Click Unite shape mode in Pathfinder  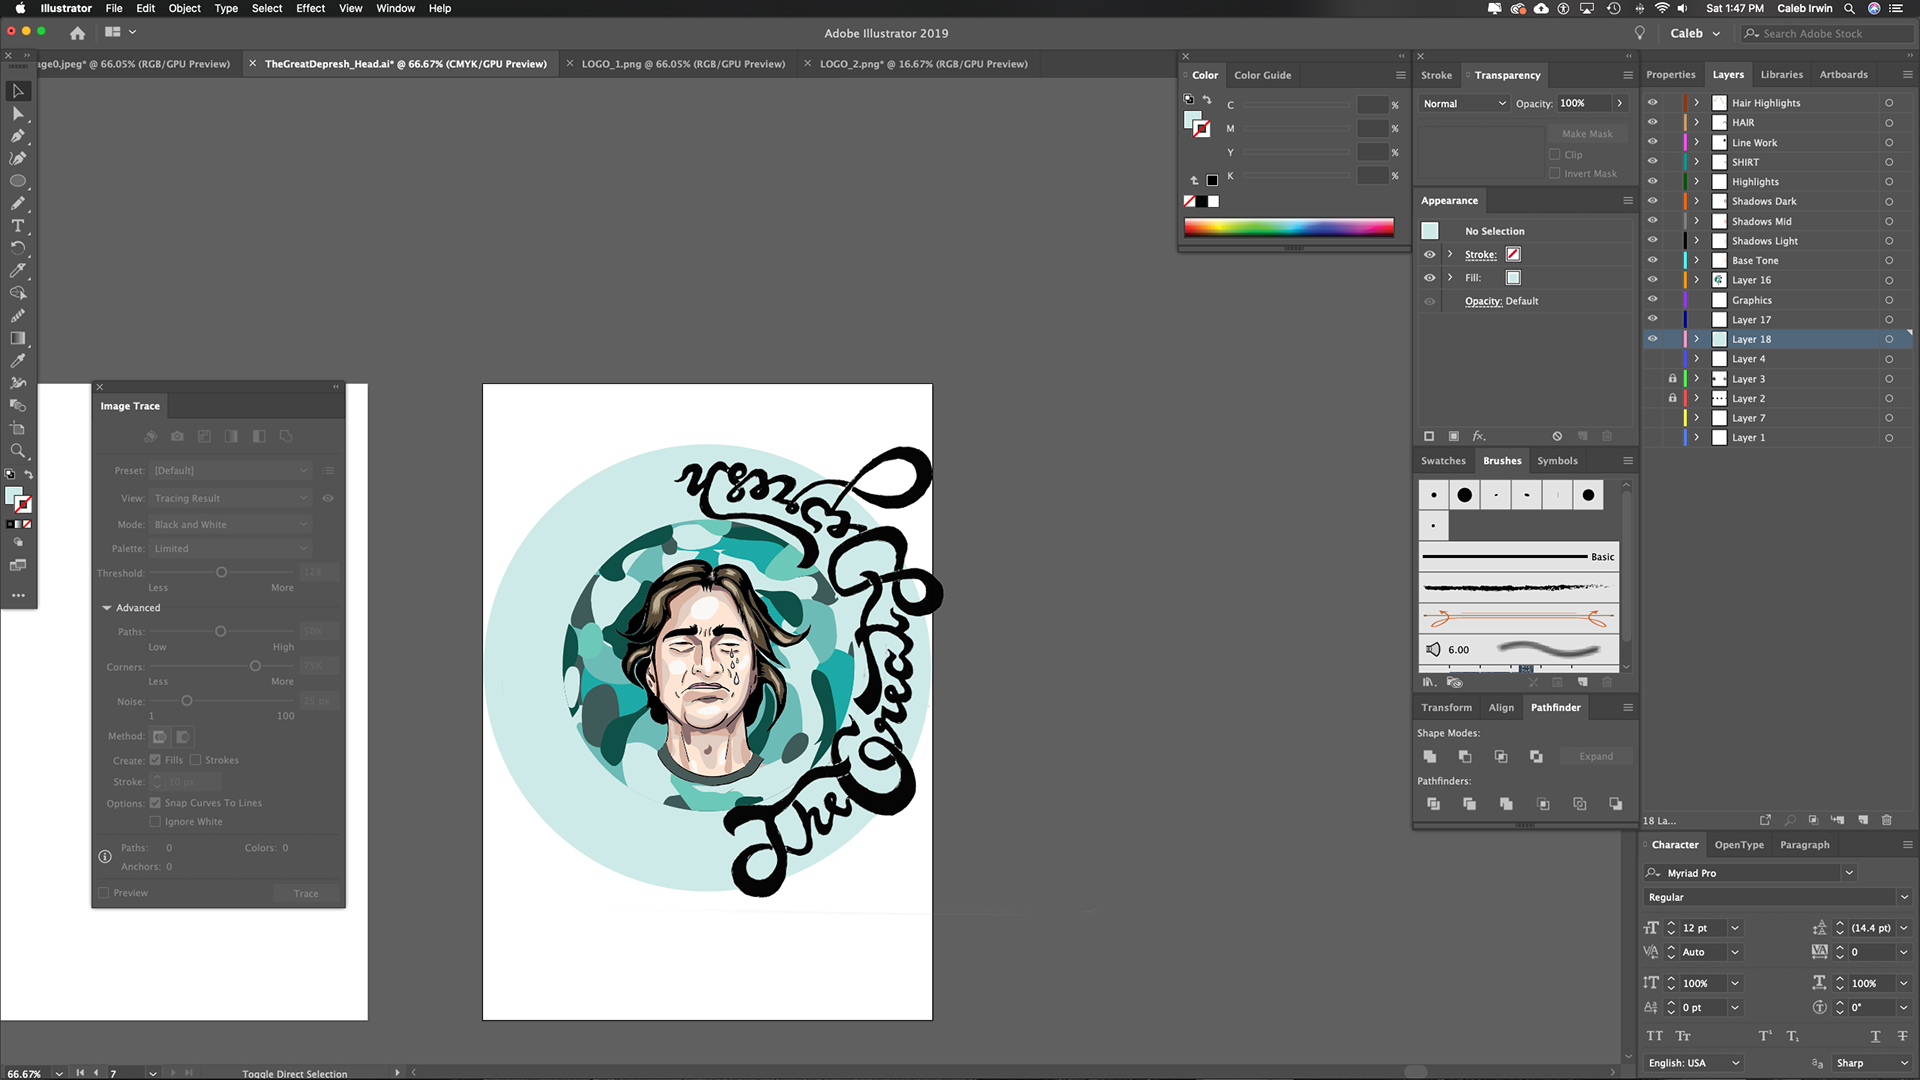1429,757
